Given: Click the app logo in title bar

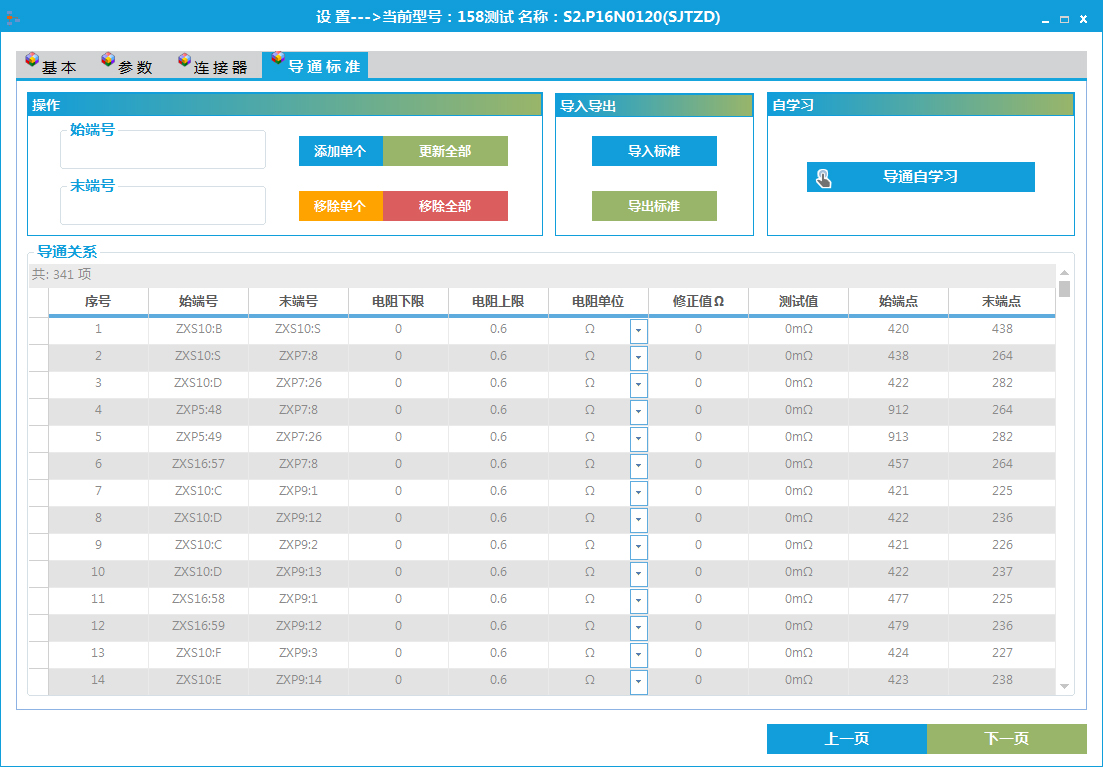Looking at the screenshot, I should [13, 17].
